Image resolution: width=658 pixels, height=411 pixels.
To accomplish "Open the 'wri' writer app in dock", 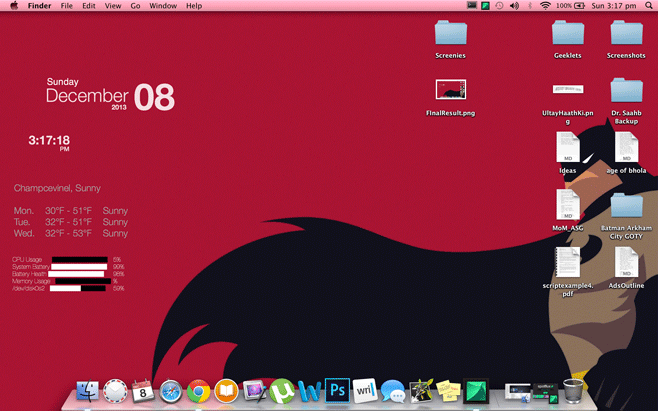I will click(365, 391).
